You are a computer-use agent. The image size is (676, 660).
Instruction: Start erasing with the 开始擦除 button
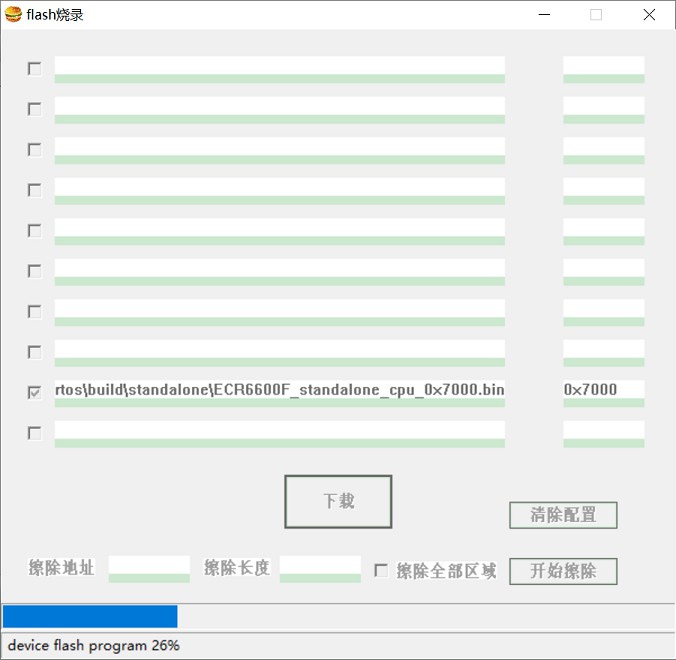[x=563, y=571]
